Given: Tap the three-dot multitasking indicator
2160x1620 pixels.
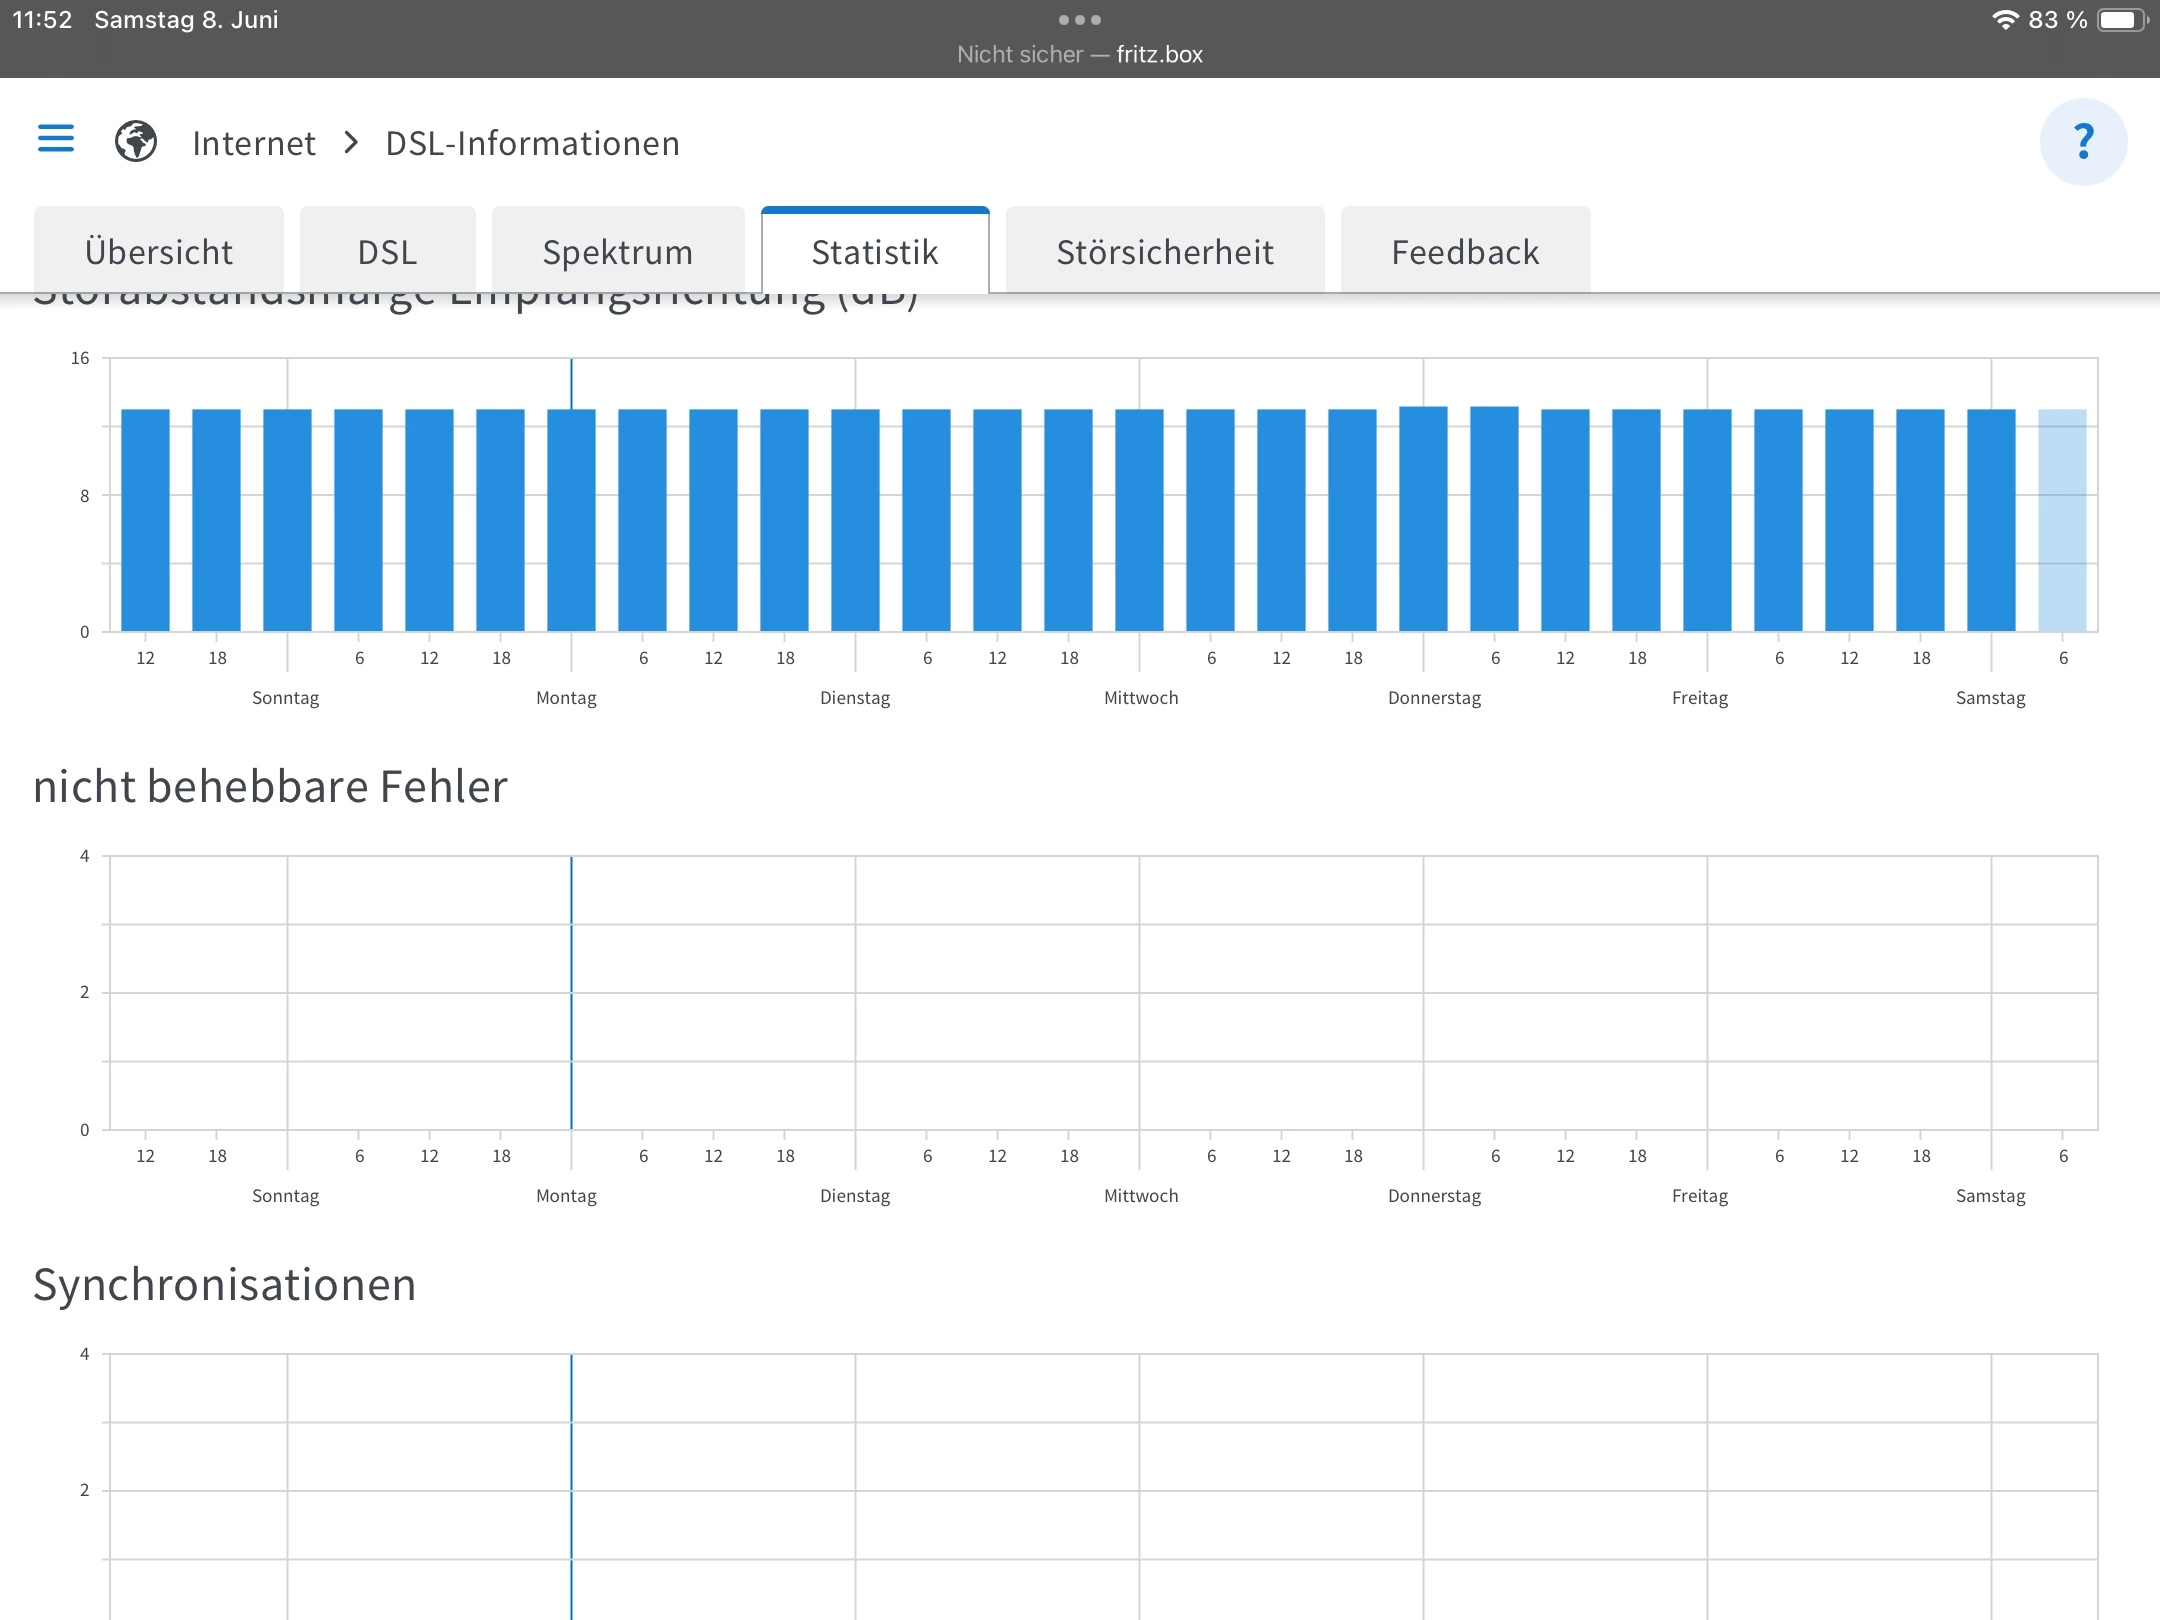Looking at the screenshot, I should click(1080, 20).
